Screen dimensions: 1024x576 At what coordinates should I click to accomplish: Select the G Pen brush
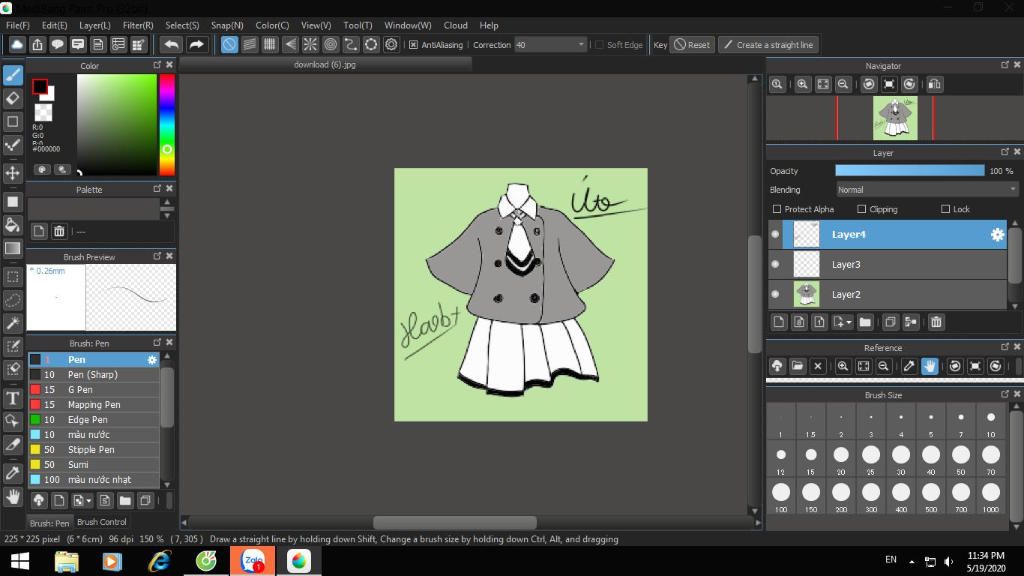(x=94, y=390)
